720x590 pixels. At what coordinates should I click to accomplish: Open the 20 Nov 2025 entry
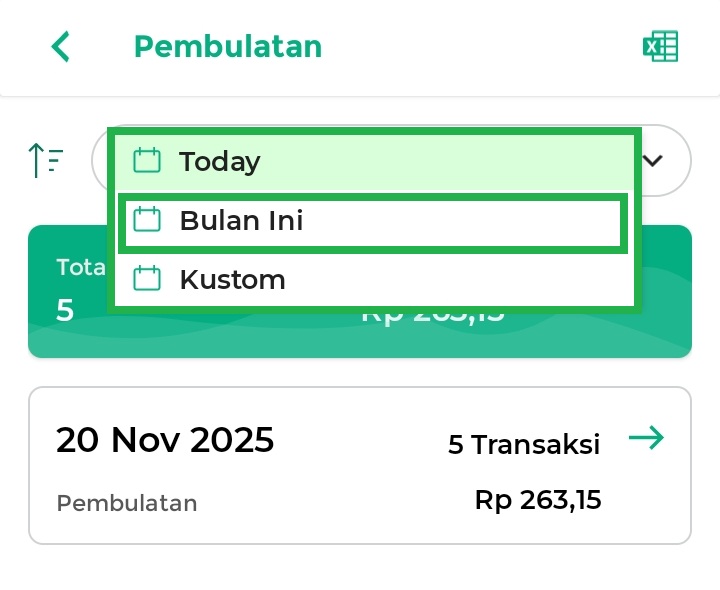click(165, 440)
